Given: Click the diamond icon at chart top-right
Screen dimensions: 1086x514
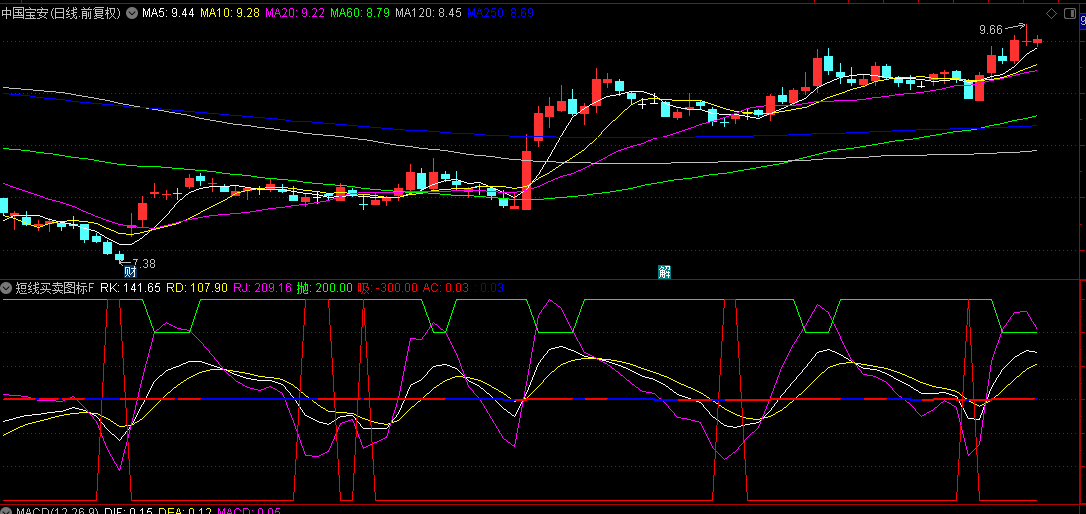Looking at the screenshot, I should click(1051, 13).
